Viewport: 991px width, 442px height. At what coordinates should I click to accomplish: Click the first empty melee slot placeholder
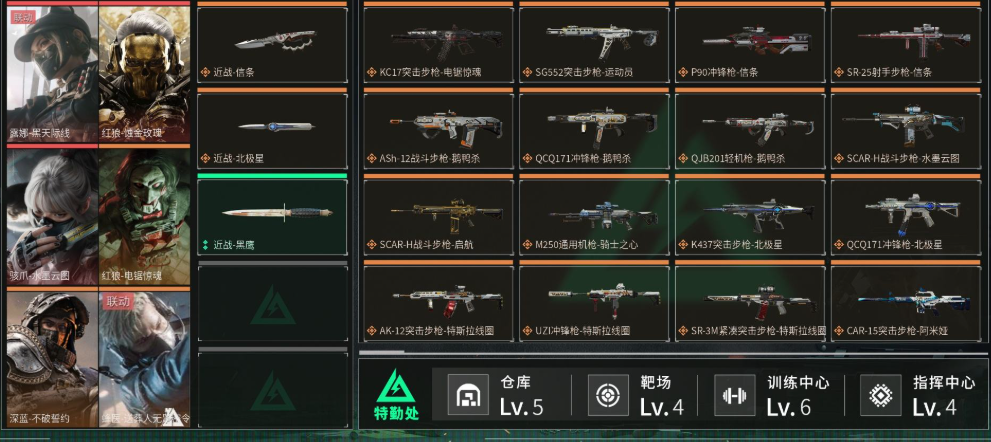click(x=272, y=304)
